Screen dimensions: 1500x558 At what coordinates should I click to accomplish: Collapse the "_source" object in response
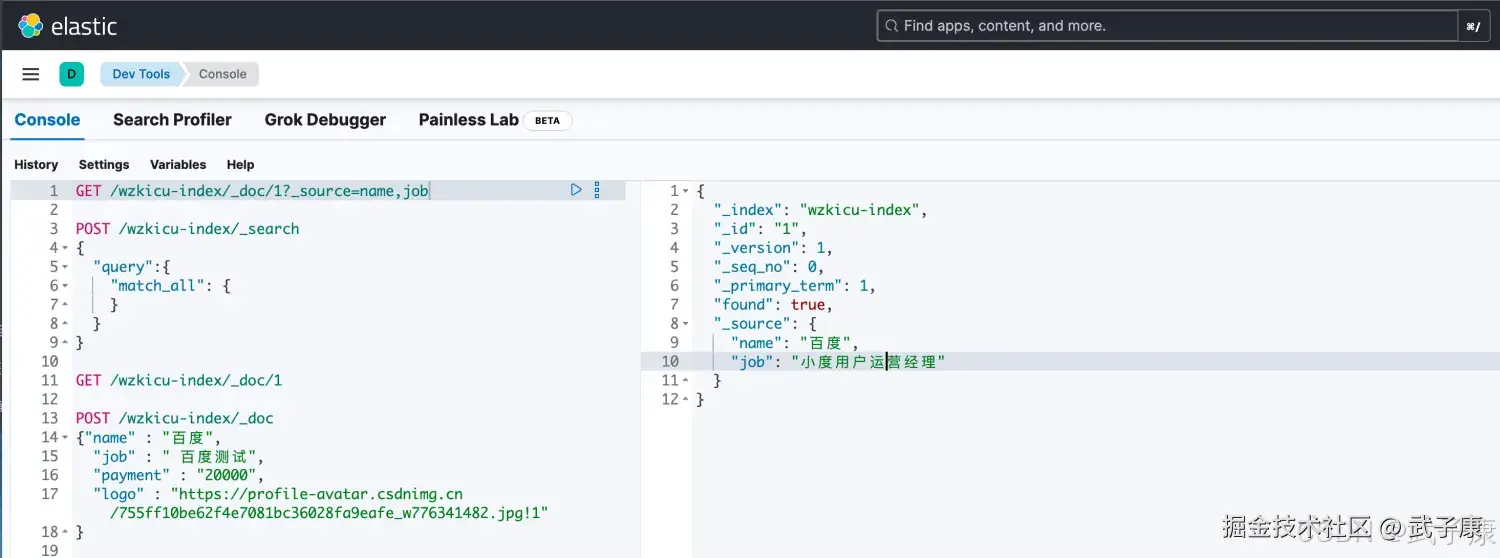pyautogui.click(x=686, y=324)
